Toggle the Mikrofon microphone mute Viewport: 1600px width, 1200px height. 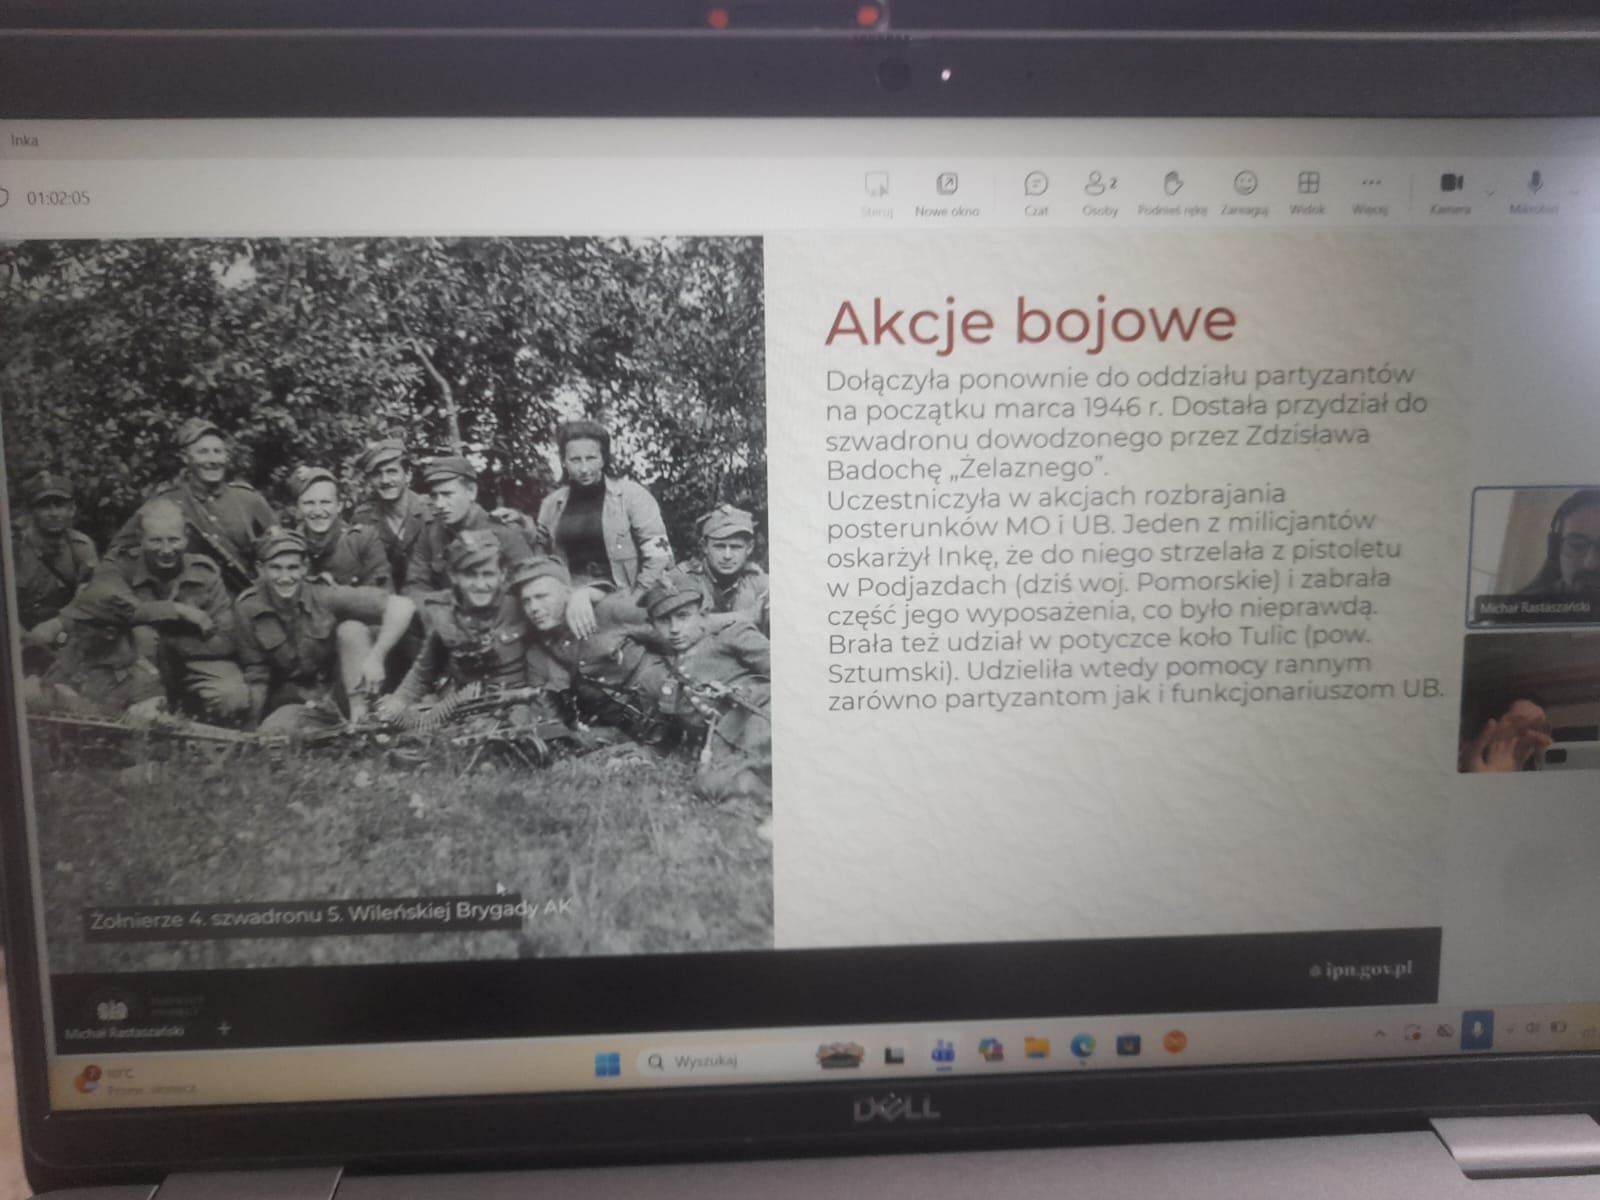click(x=1534, y=190)
